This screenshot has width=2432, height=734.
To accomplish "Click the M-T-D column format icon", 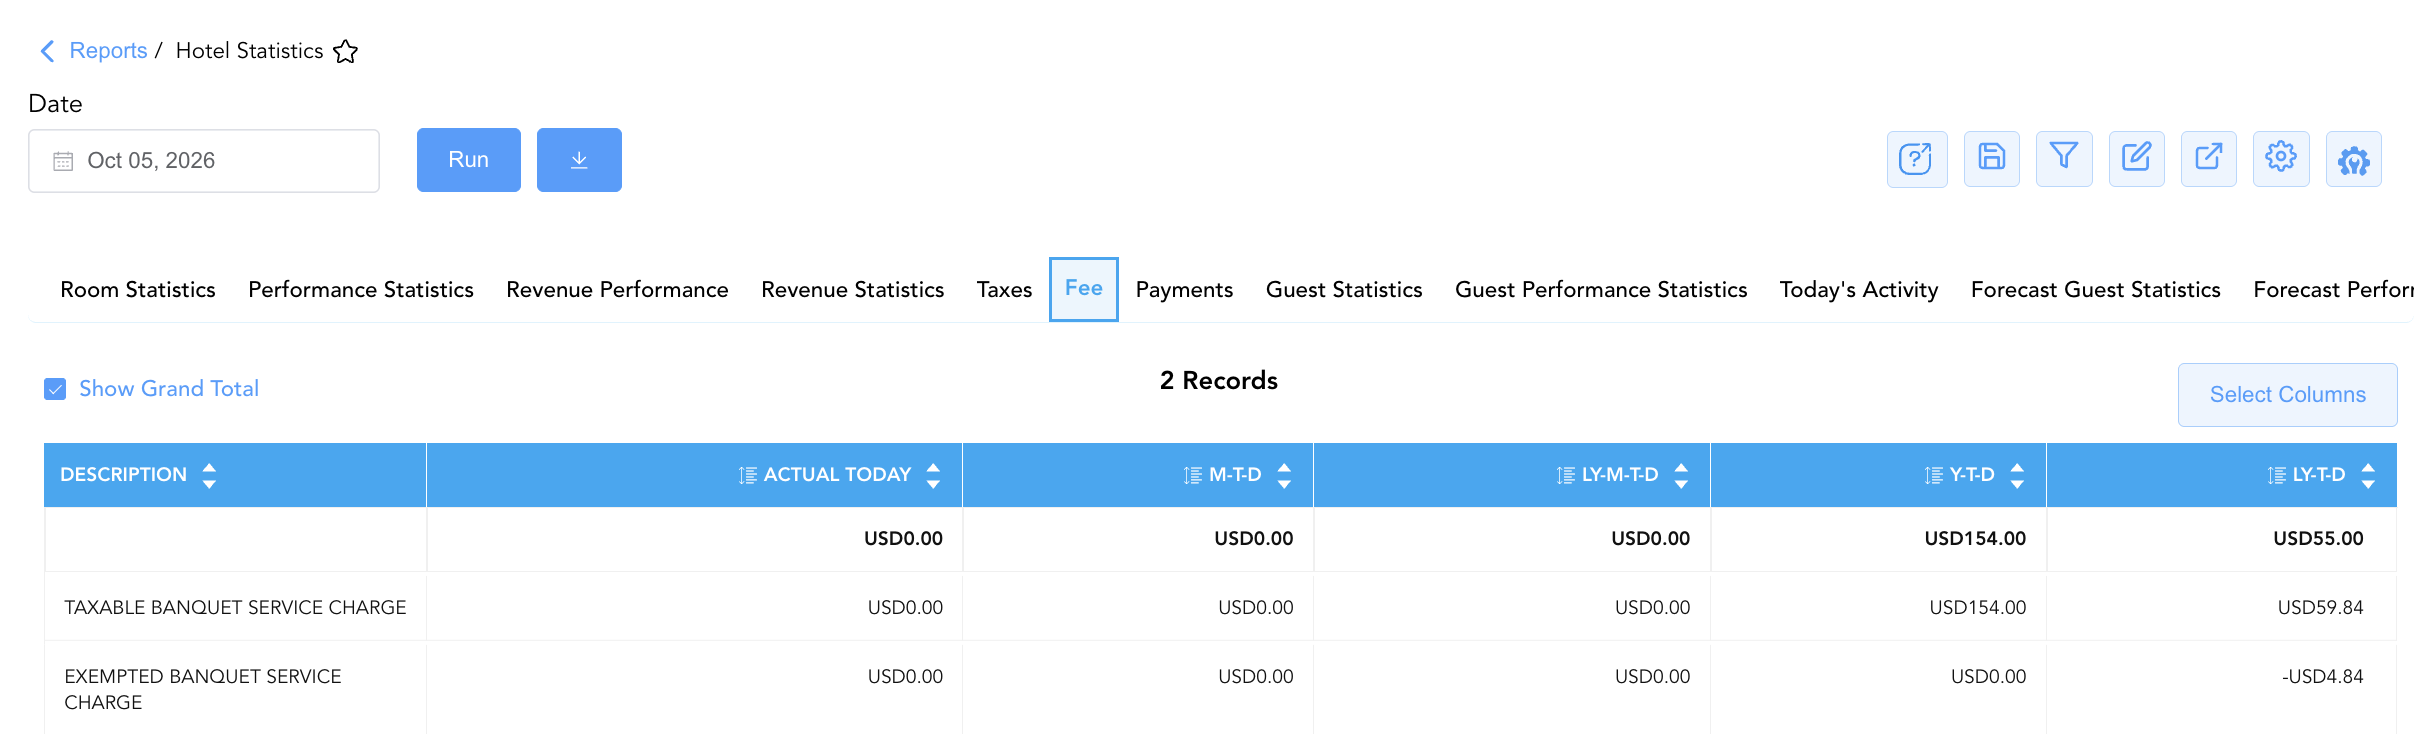I will click(1193, 475).
